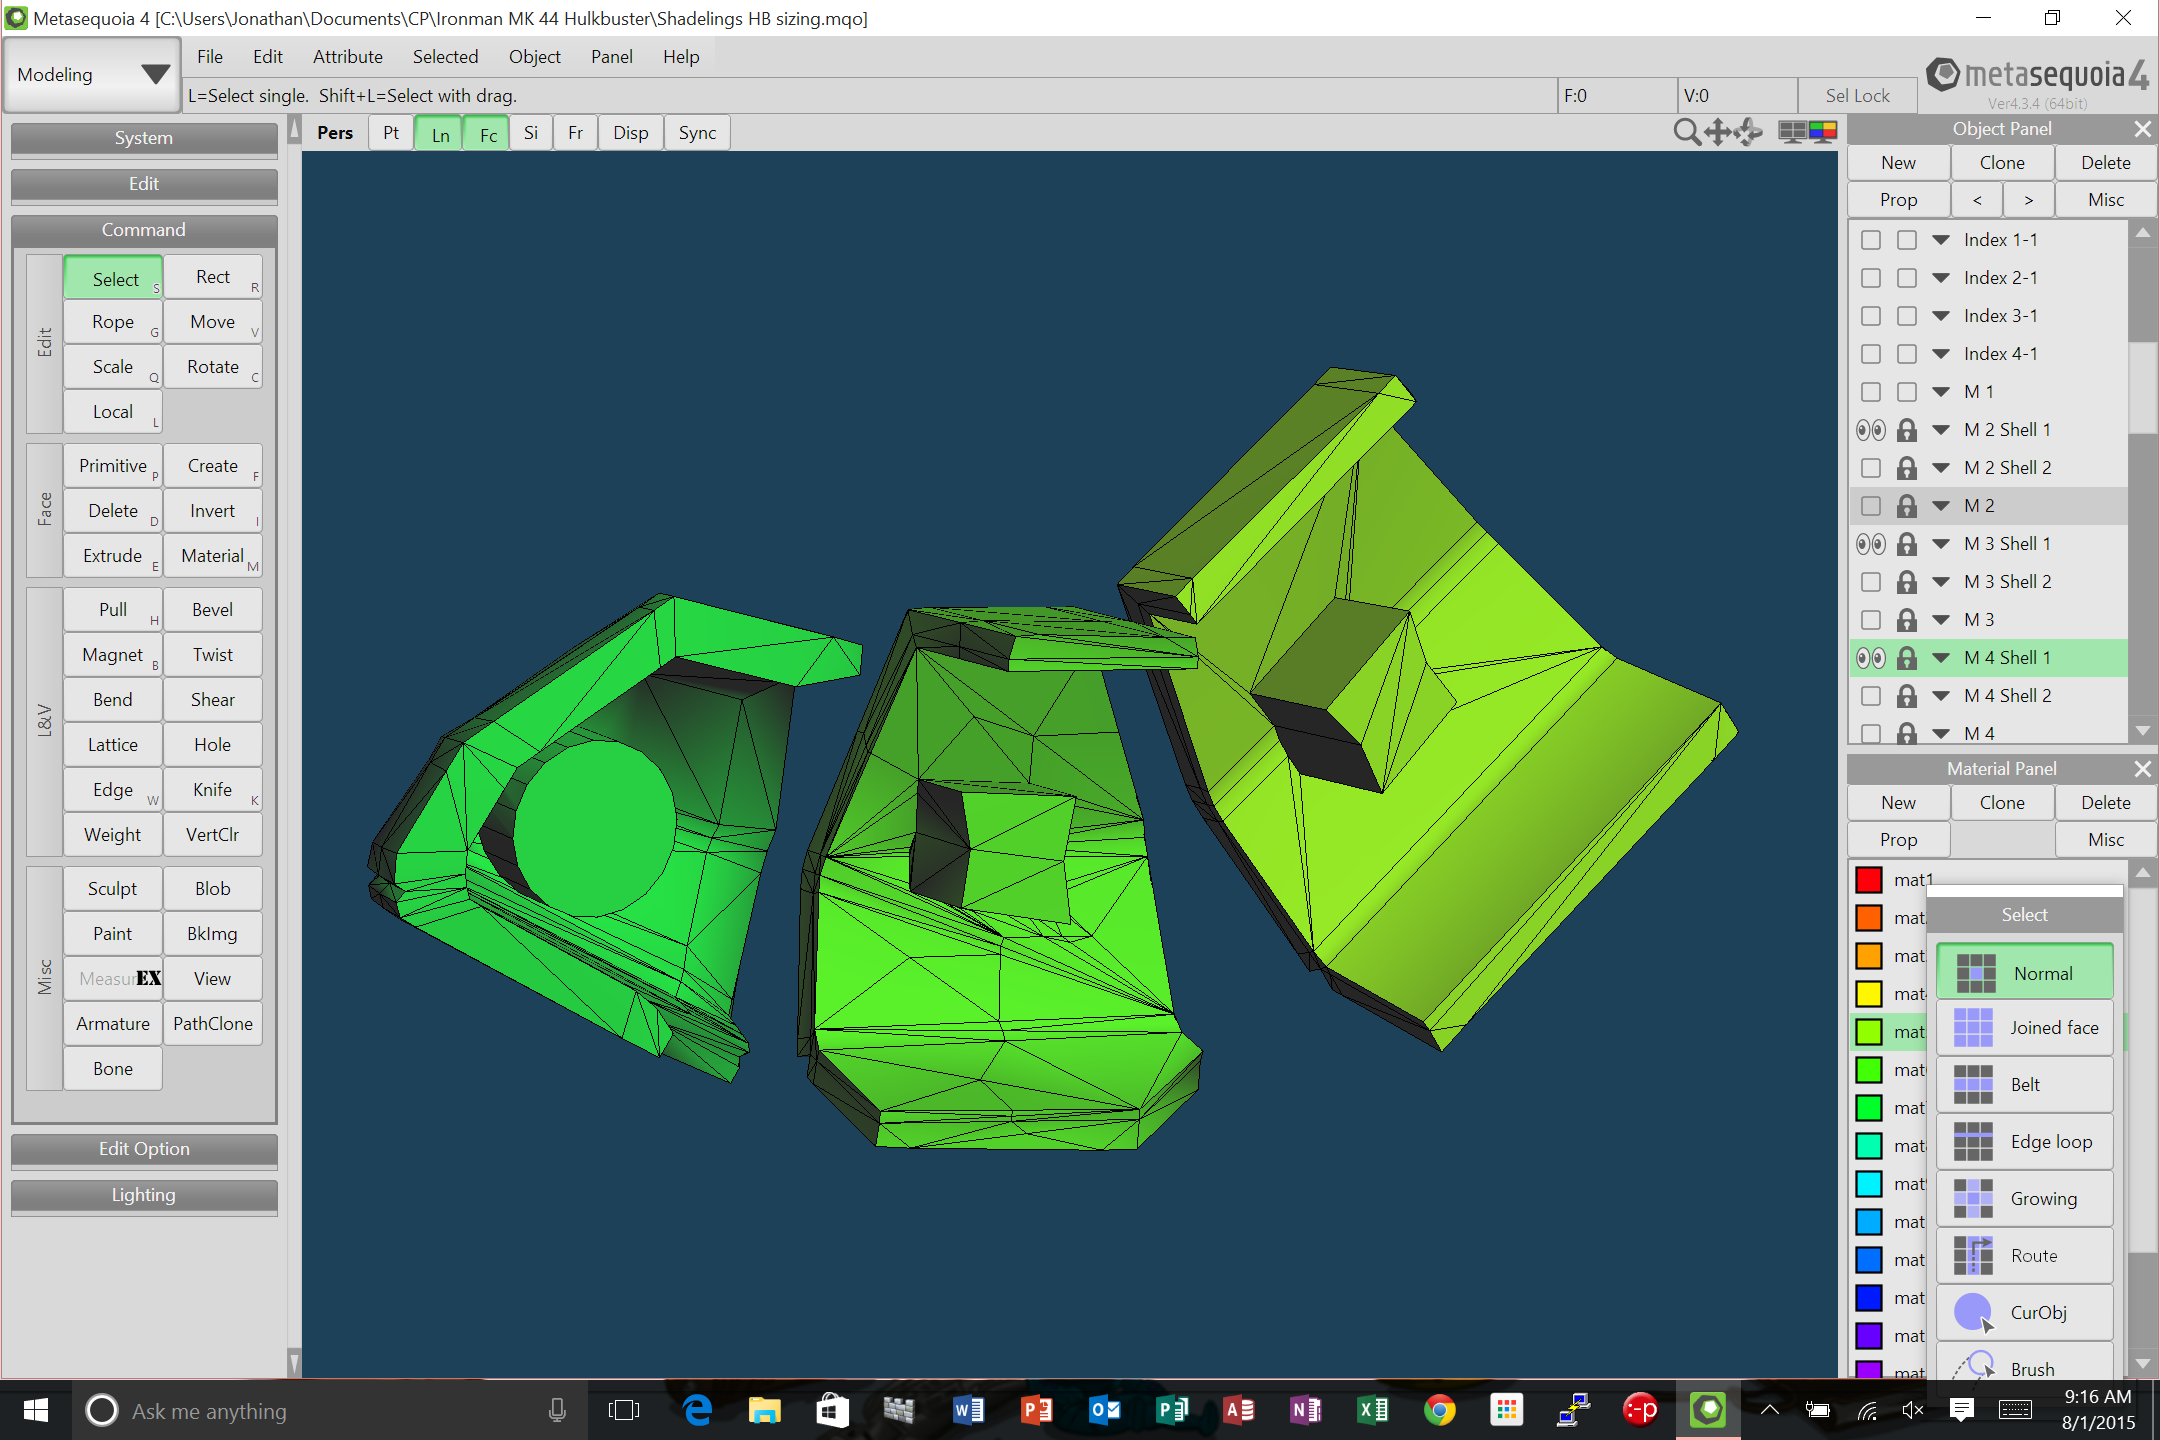Open Excel from the taskbar
The width and height of the screenshot is (2160, 1440).
pyautogui.click(x=1372, y=1411)
